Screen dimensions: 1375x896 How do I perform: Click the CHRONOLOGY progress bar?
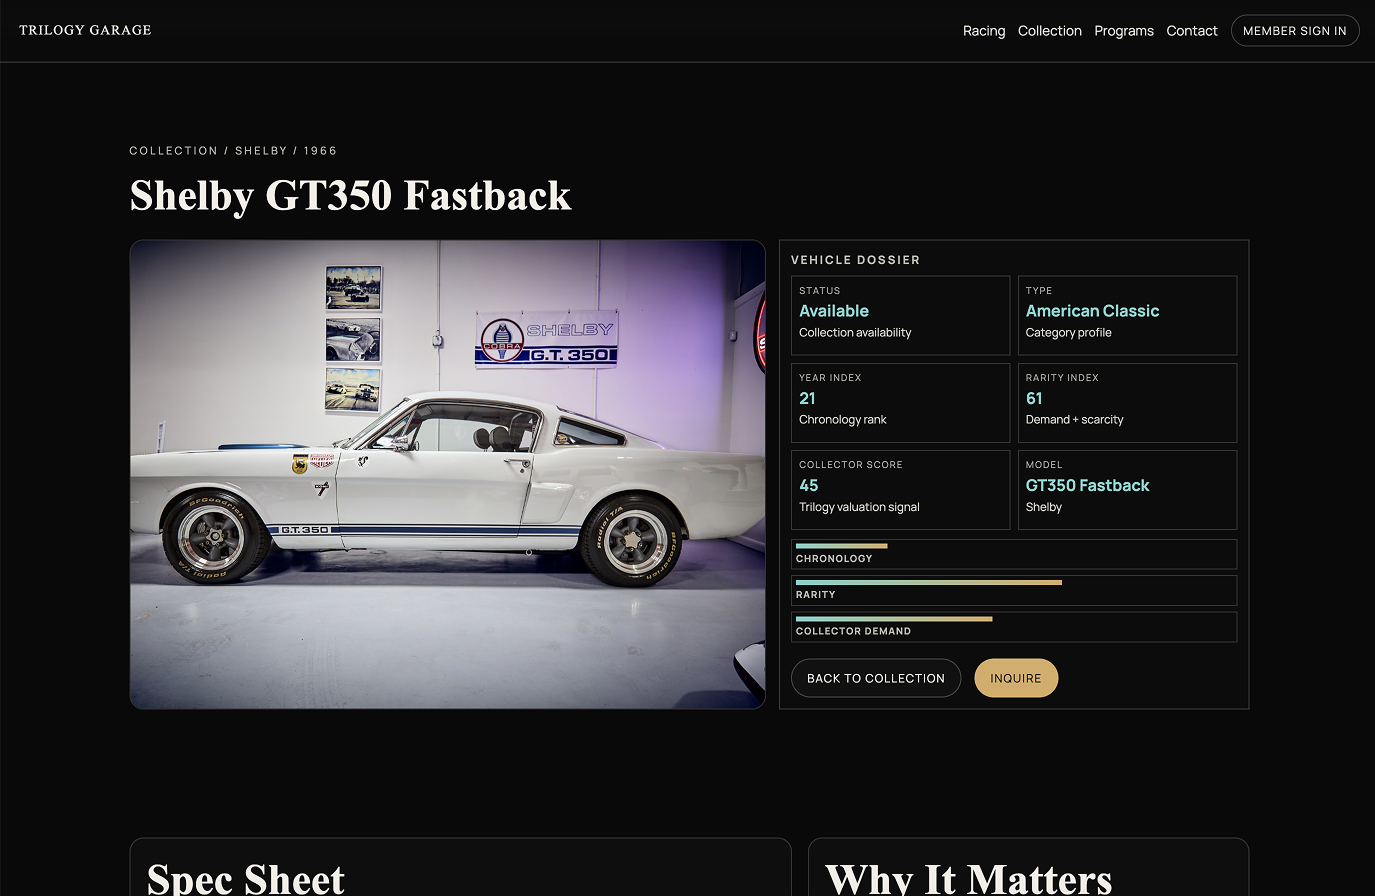[1014, 553]
